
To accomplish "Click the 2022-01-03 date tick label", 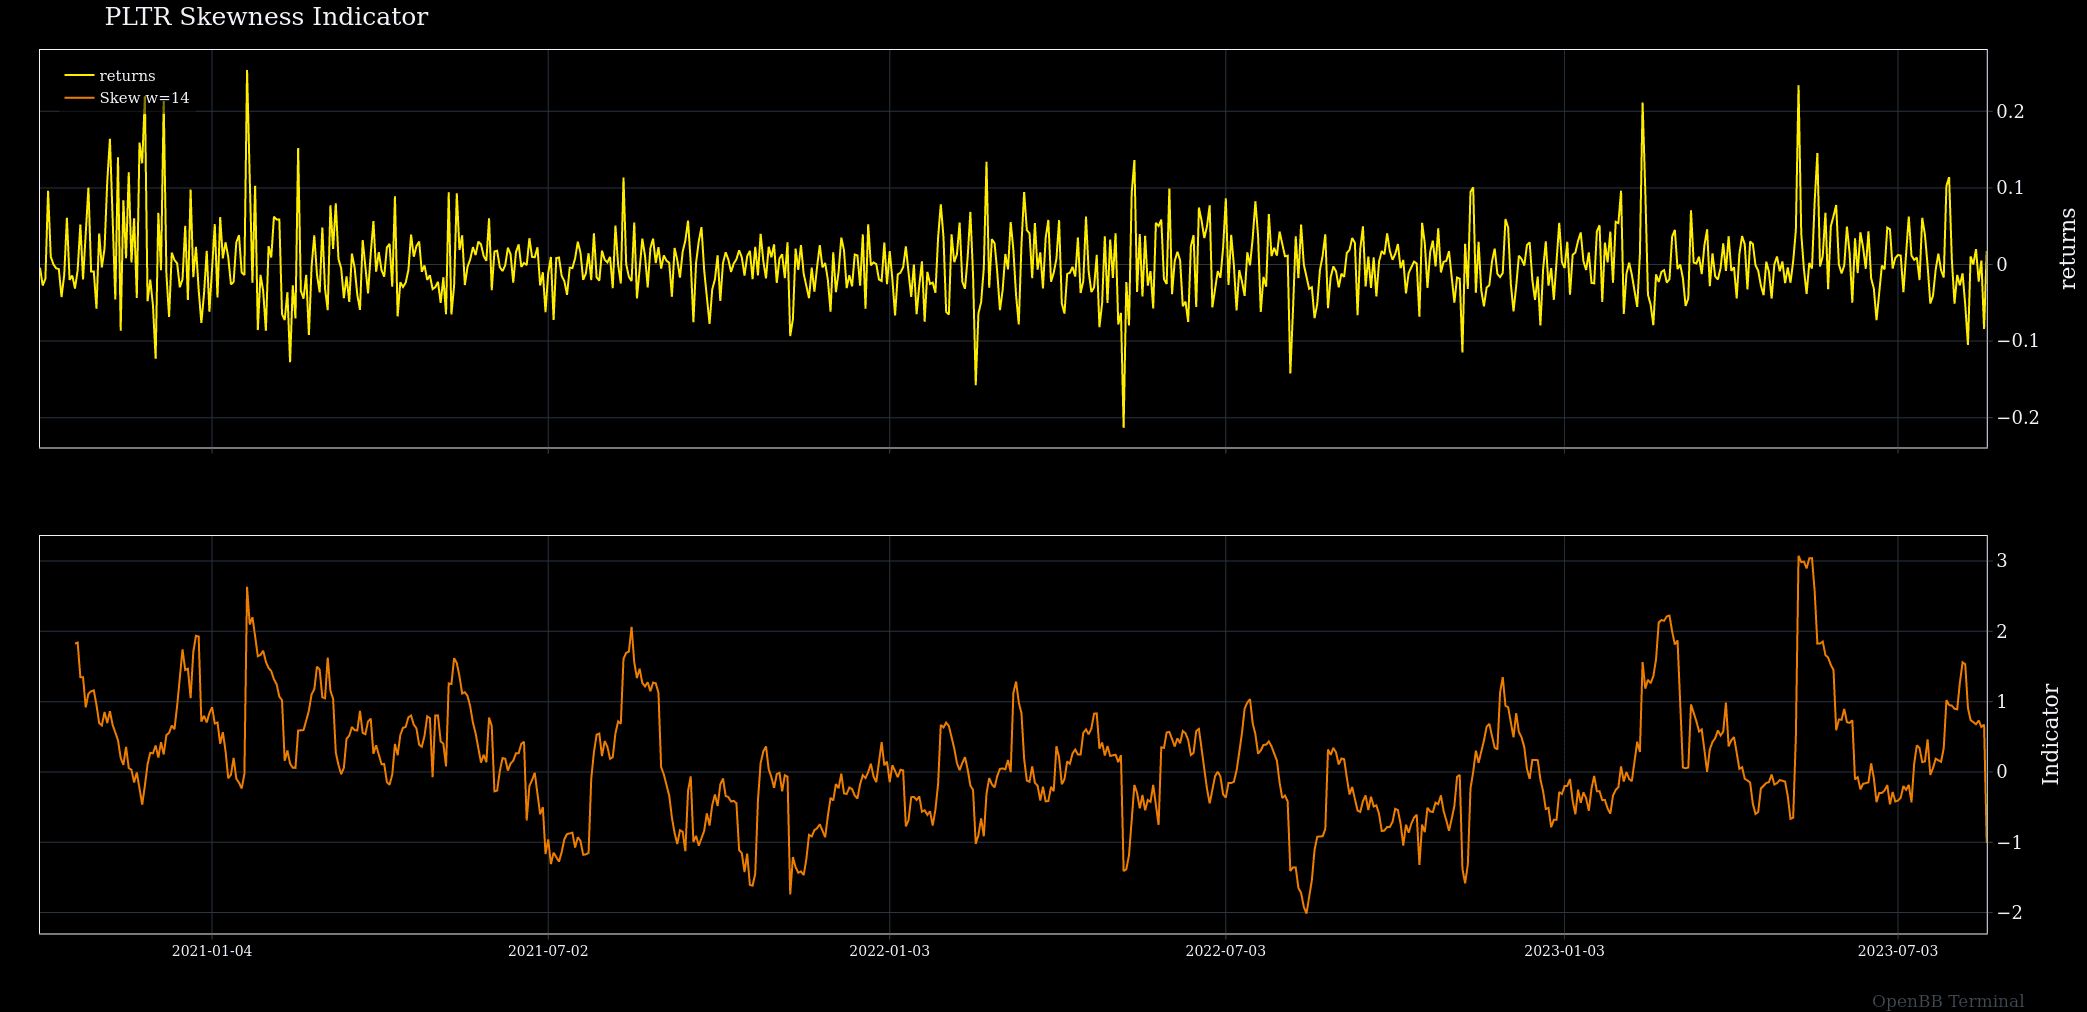I will (890, 951).
